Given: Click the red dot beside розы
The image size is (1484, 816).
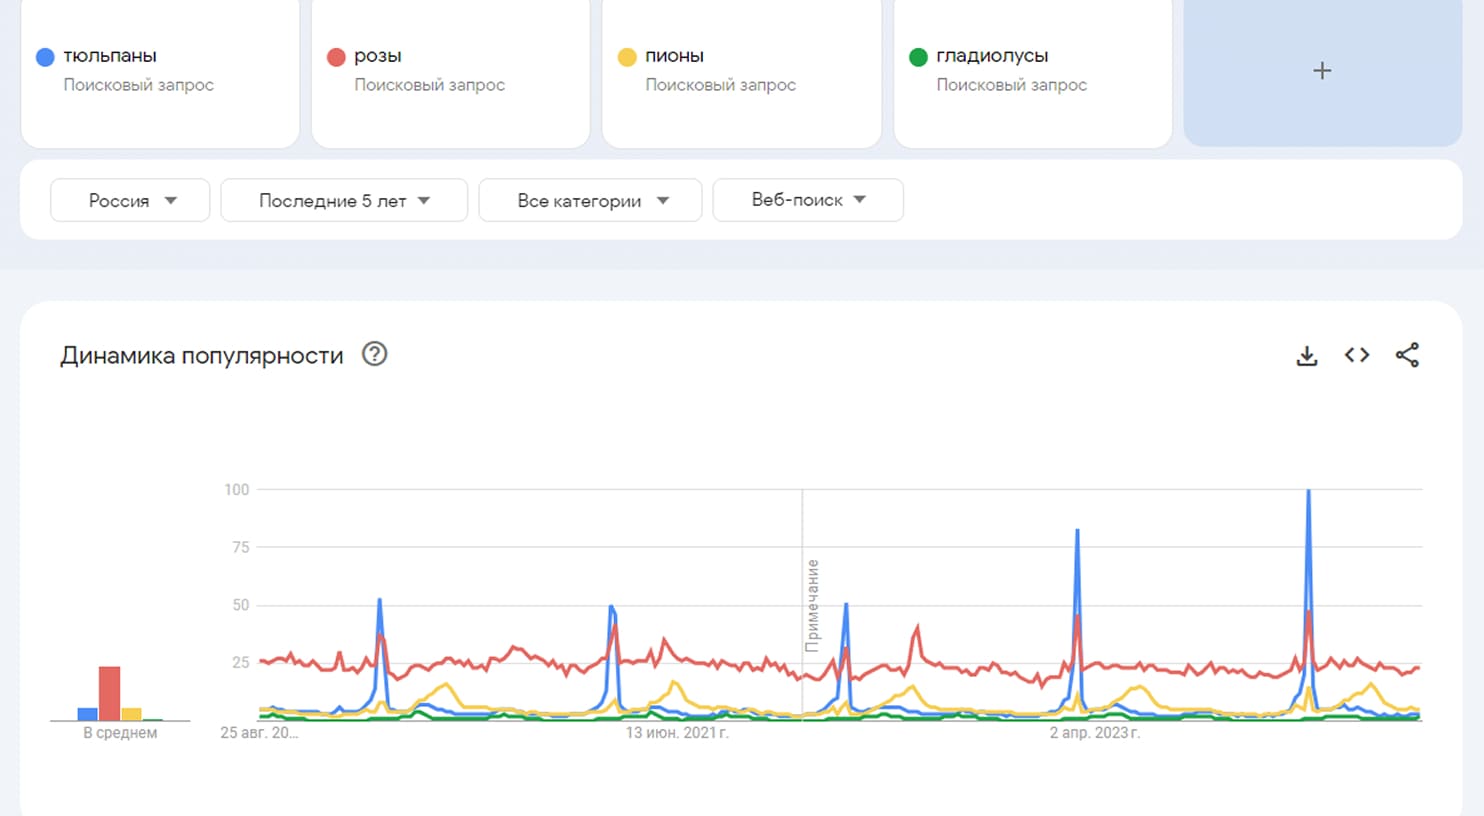Looking at the screenshot, I should click(x=336, y=57).
